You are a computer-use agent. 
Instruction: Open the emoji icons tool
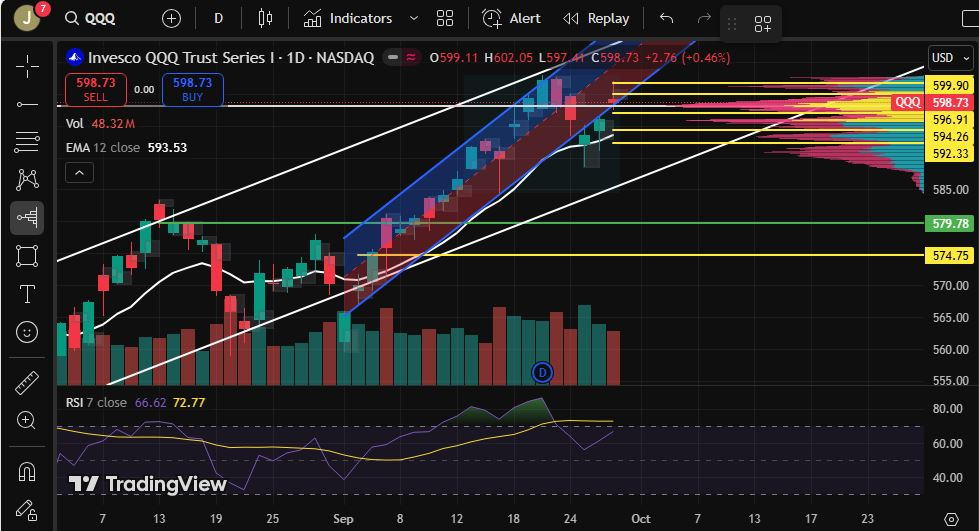click(x=27, y=332)
